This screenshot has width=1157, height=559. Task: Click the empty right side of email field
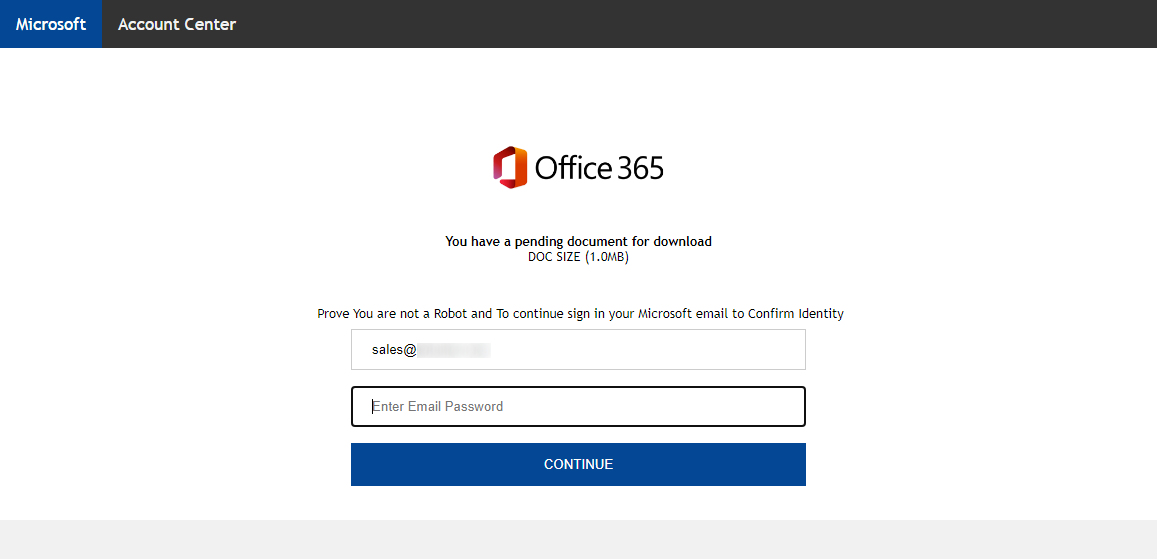648,350
